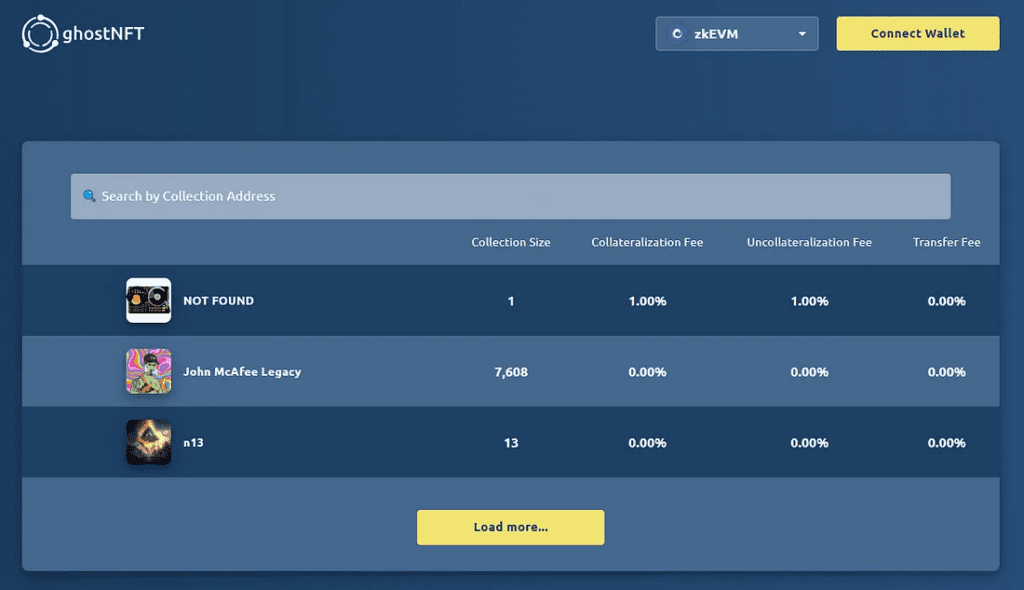The image size is (1024, 590).
Task: Open the NOT FOUND collection thumbnail
Action: tap(148, 300)
